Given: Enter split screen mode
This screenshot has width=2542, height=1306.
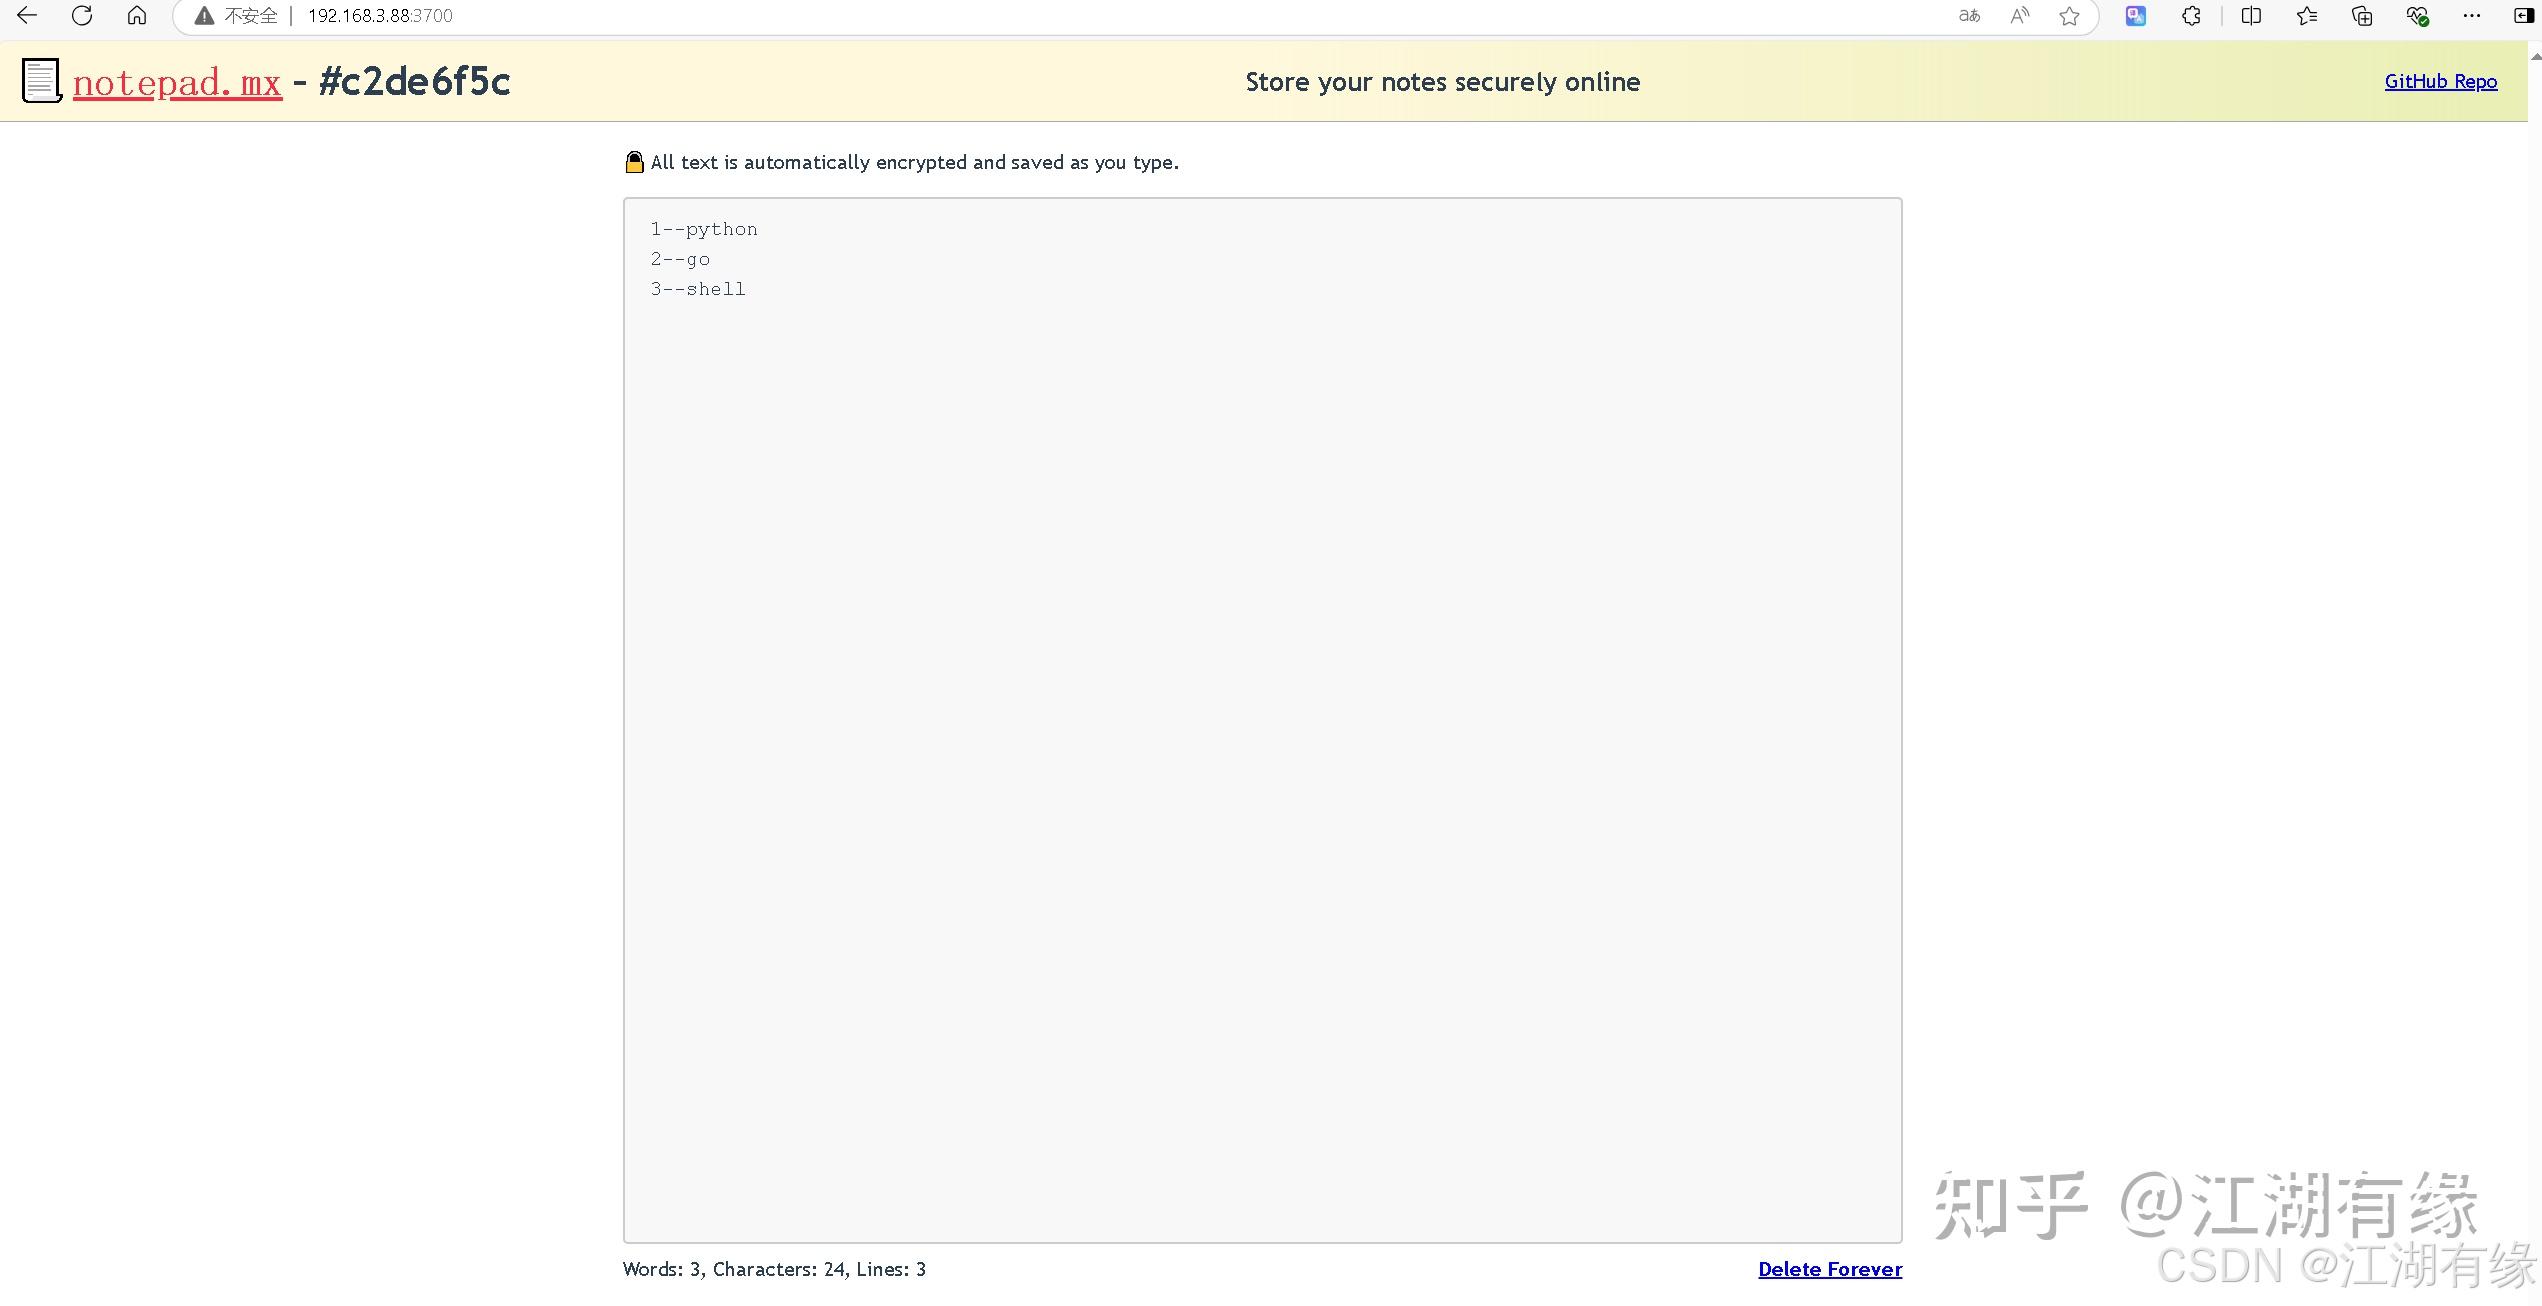Looking at the screenshot, I should click(2251, 15).
